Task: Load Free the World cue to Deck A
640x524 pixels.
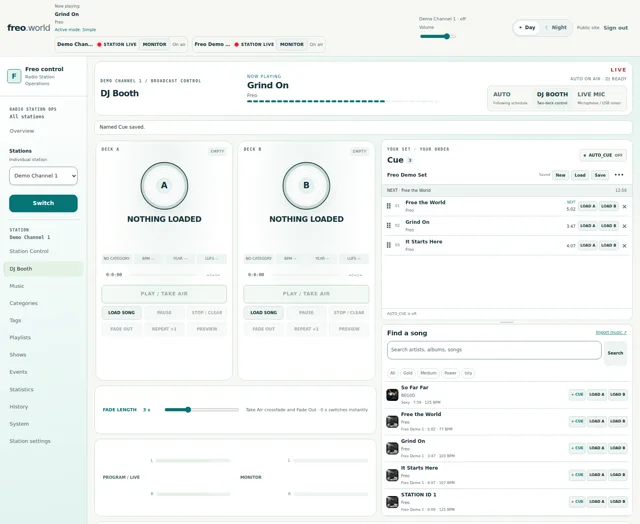Action: pyautogui.click(x=587, y=206)
